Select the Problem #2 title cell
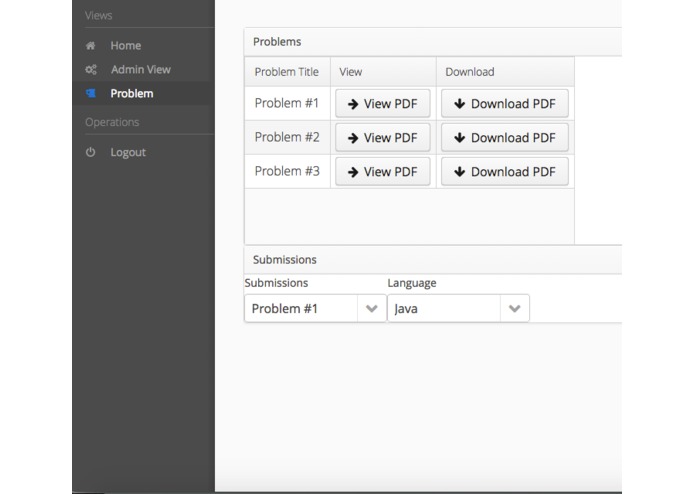695x494 pixels. coord(287,137)
